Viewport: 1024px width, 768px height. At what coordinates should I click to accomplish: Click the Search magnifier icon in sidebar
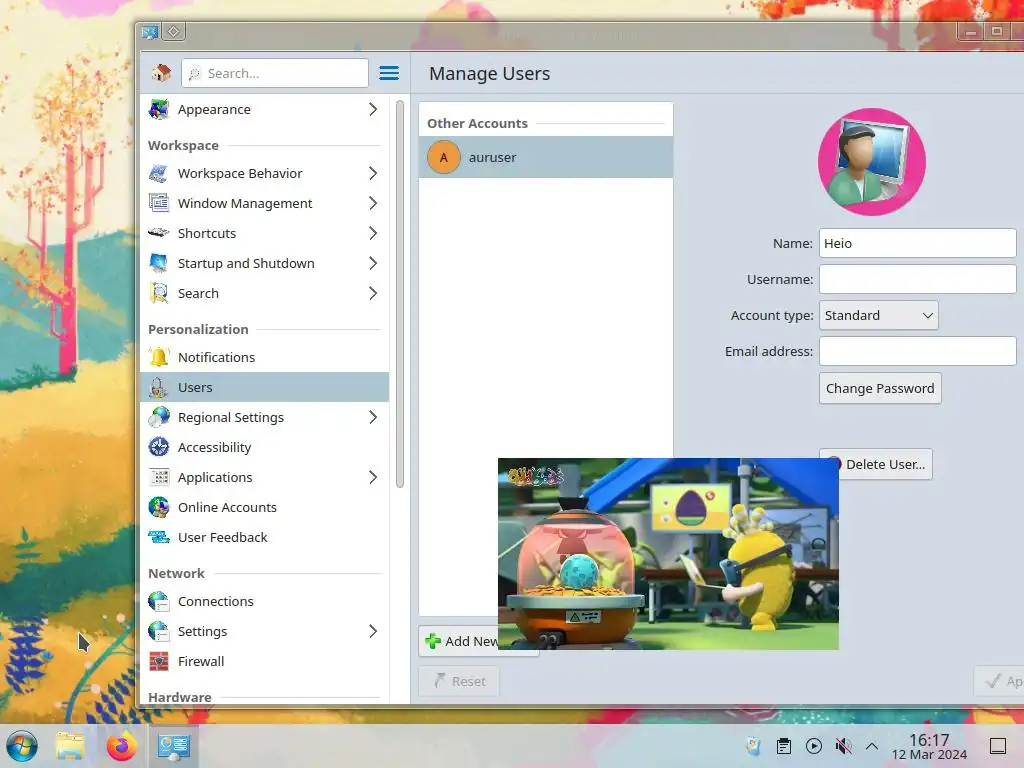[159, 293]
